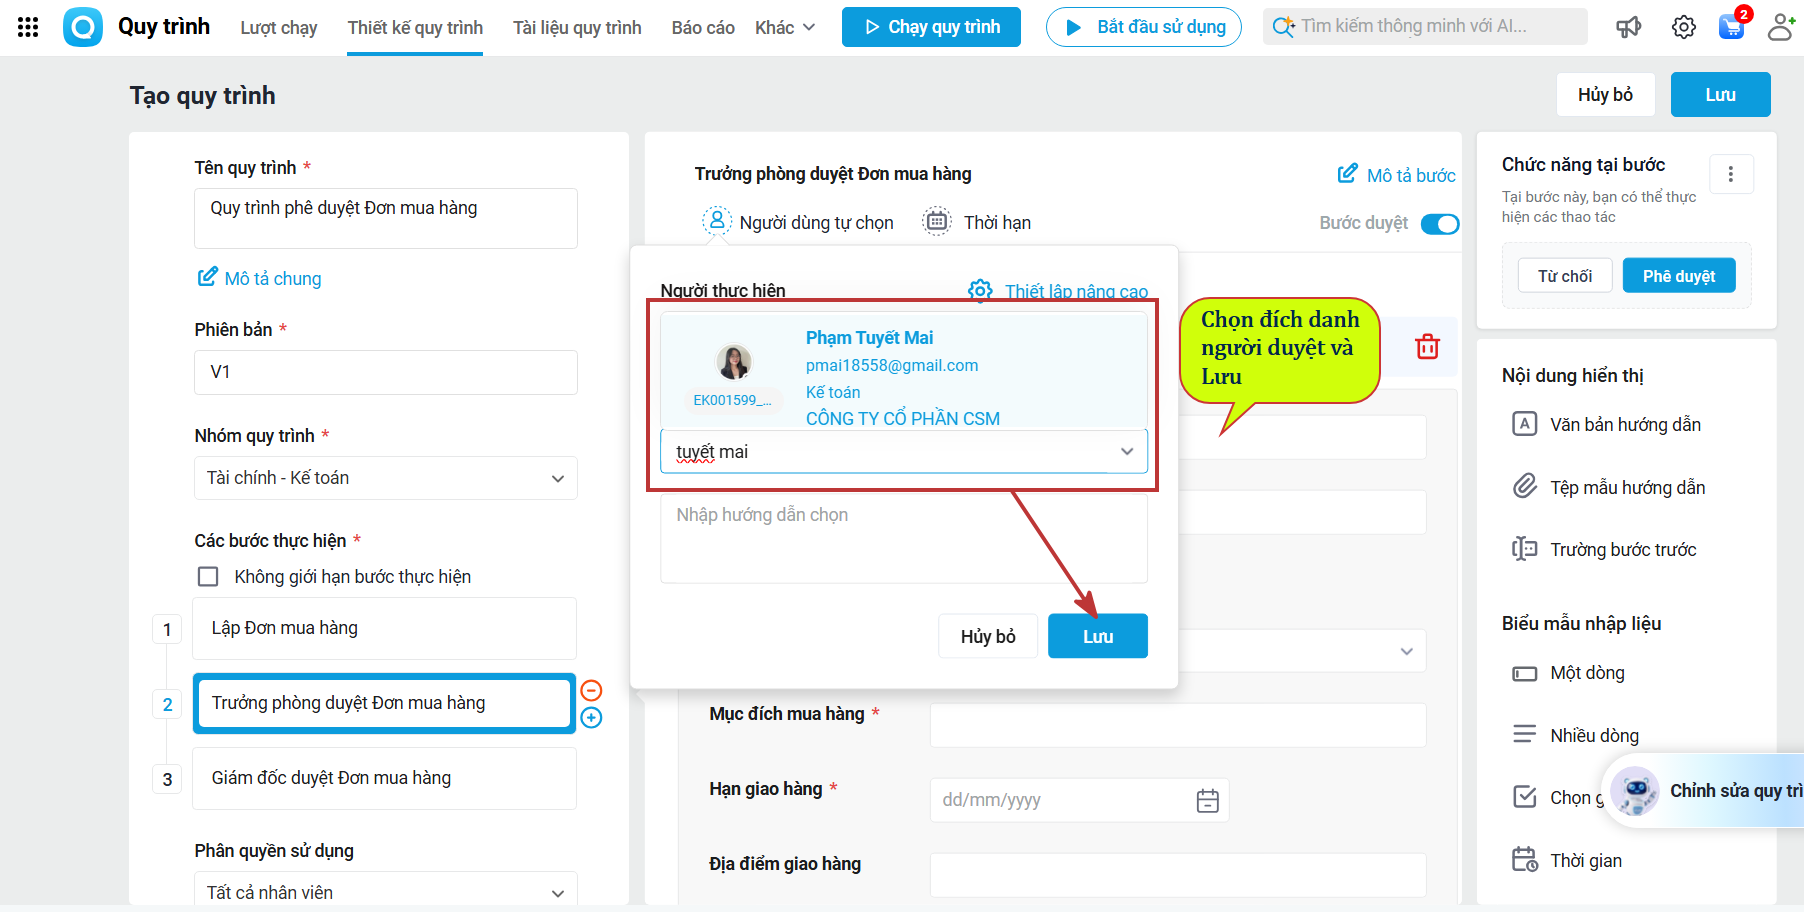Open the shopping cart with badge

[x=1732, y=25]
